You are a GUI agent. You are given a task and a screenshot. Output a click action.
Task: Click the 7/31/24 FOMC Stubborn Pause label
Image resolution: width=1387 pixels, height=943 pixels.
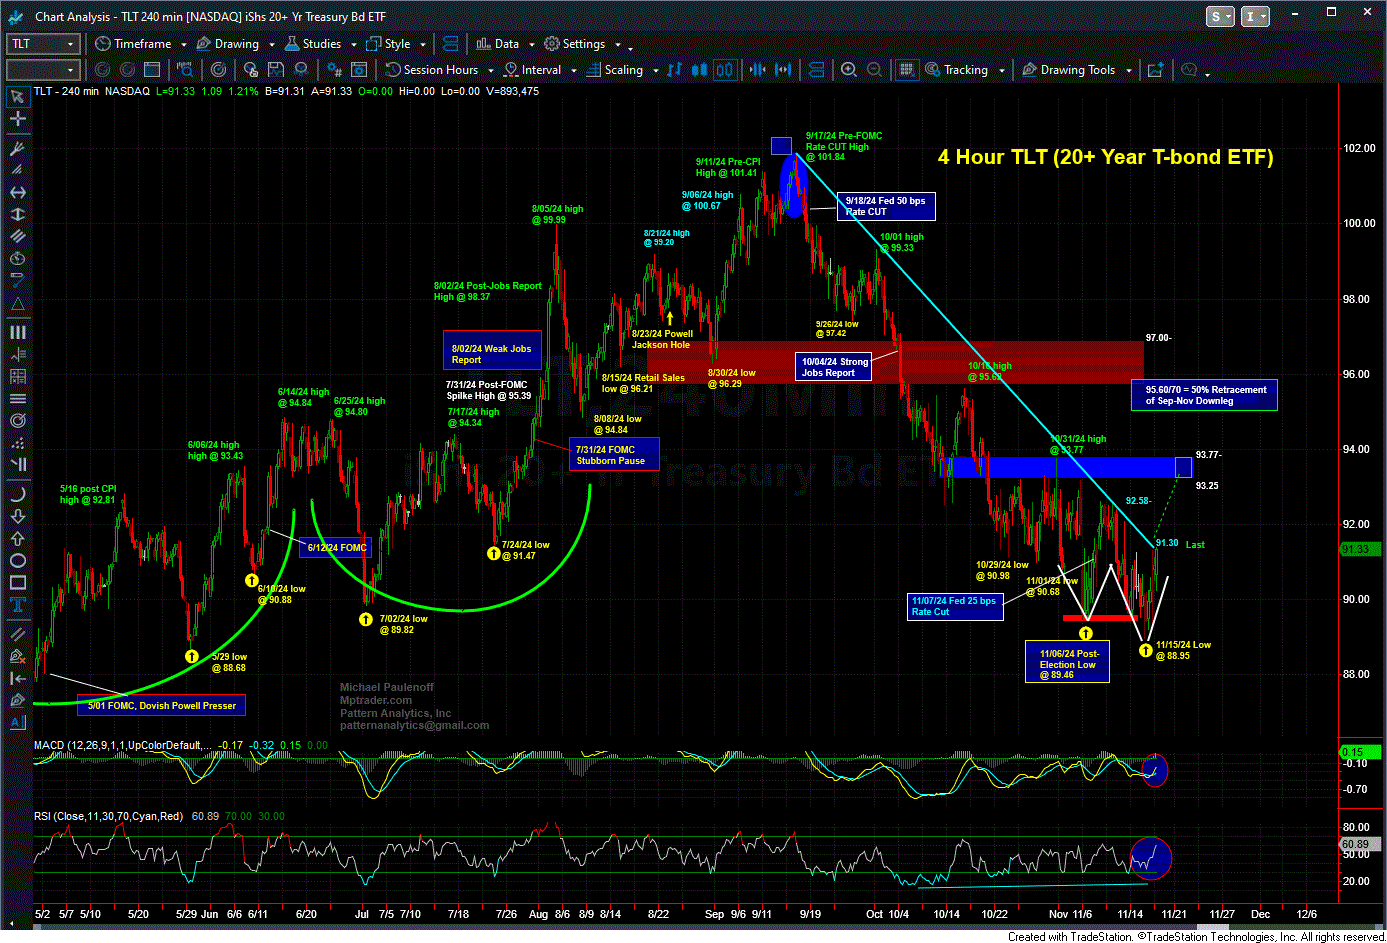pyautogui.click(x=614, y=455)
